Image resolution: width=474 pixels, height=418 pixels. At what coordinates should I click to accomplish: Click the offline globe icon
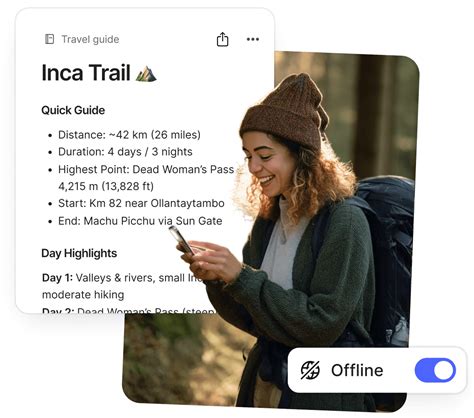click(x=310, y=370)
